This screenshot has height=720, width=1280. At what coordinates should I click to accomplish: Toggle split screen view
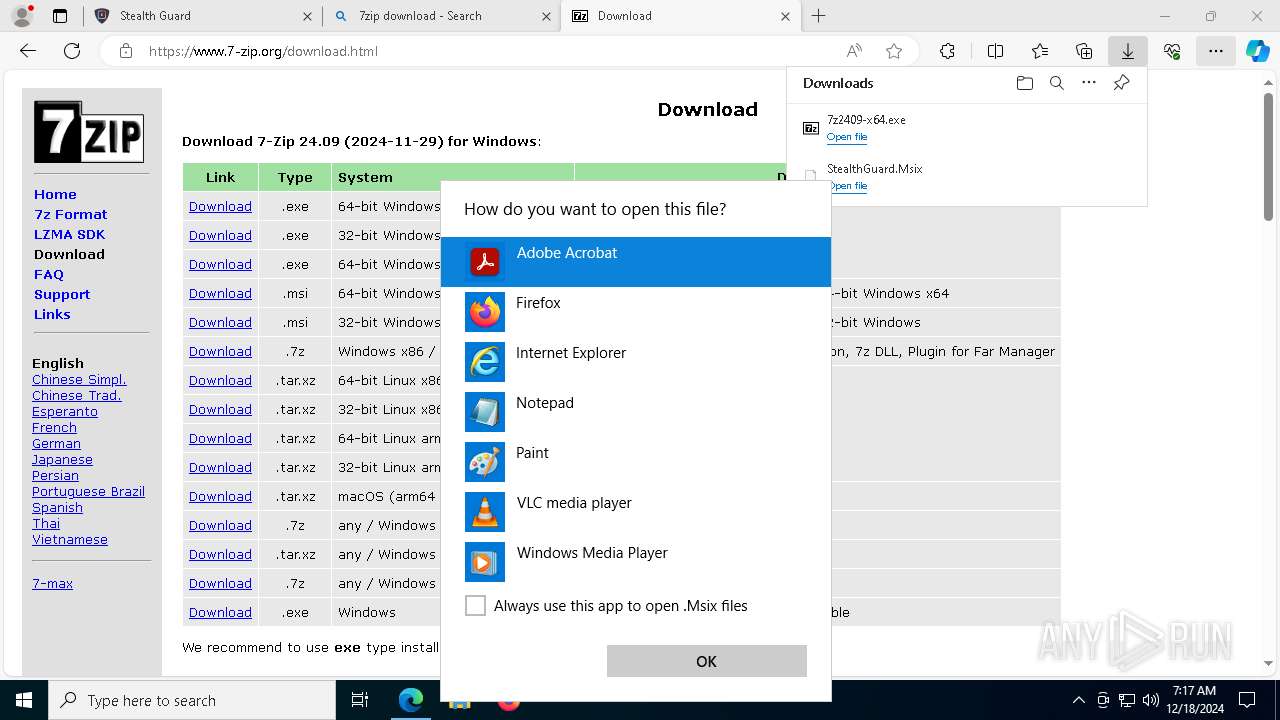(995, 51)
